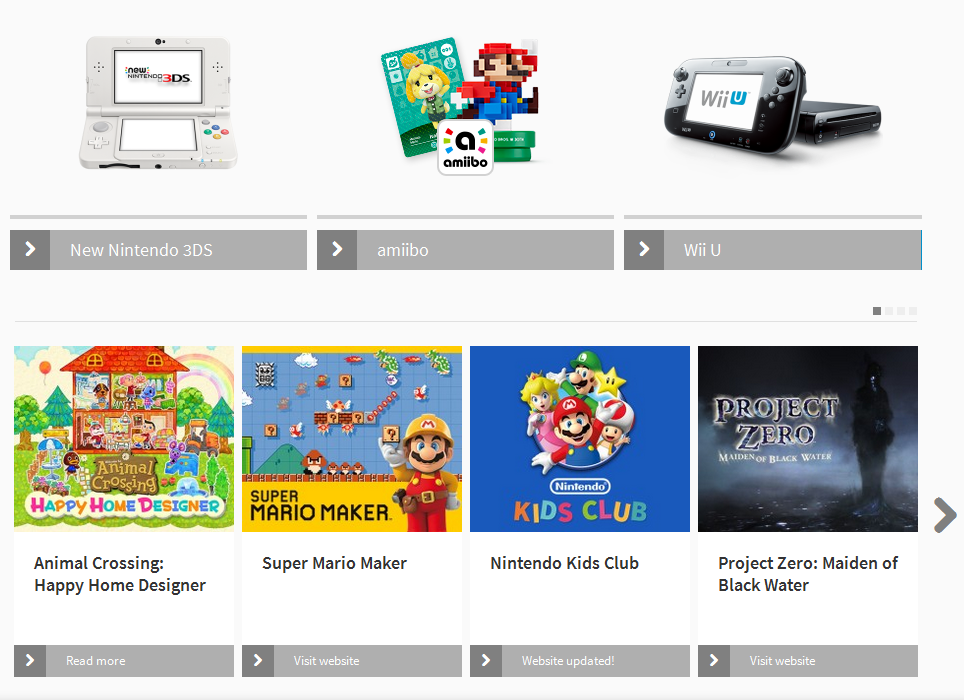Open the Nintendo Kids Club thumbnail
This screenshot has width=964, height=700.
pyautogui.click(x=580, y=439)
